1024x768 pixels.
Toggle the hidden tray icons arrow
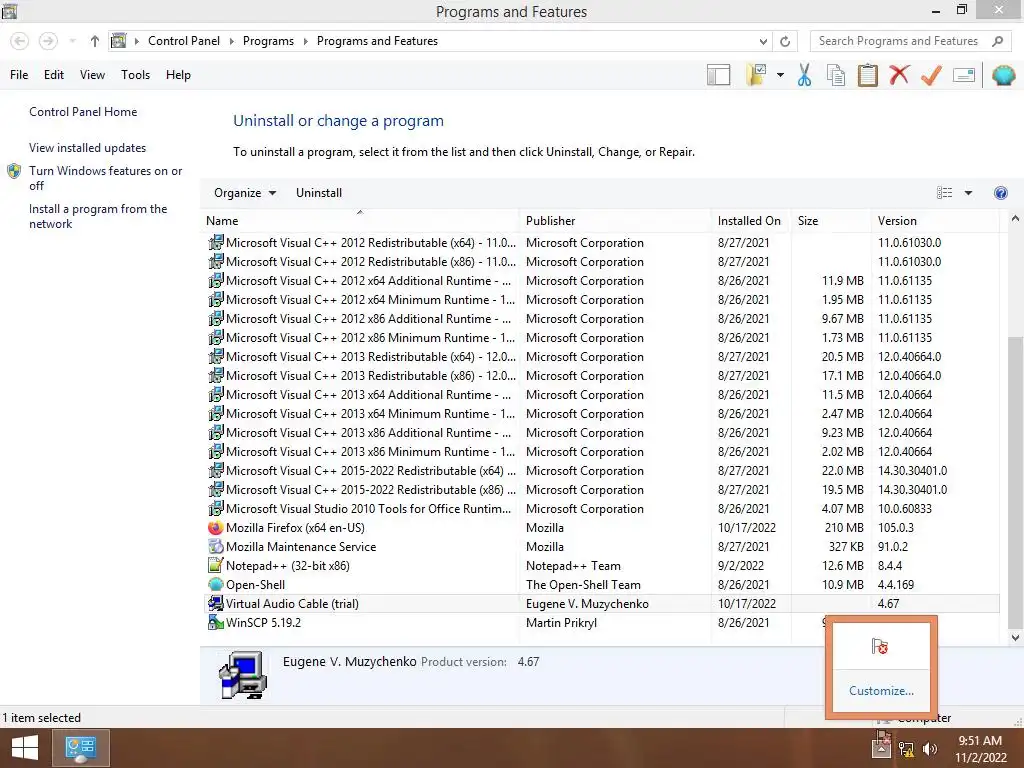(881, 748)
